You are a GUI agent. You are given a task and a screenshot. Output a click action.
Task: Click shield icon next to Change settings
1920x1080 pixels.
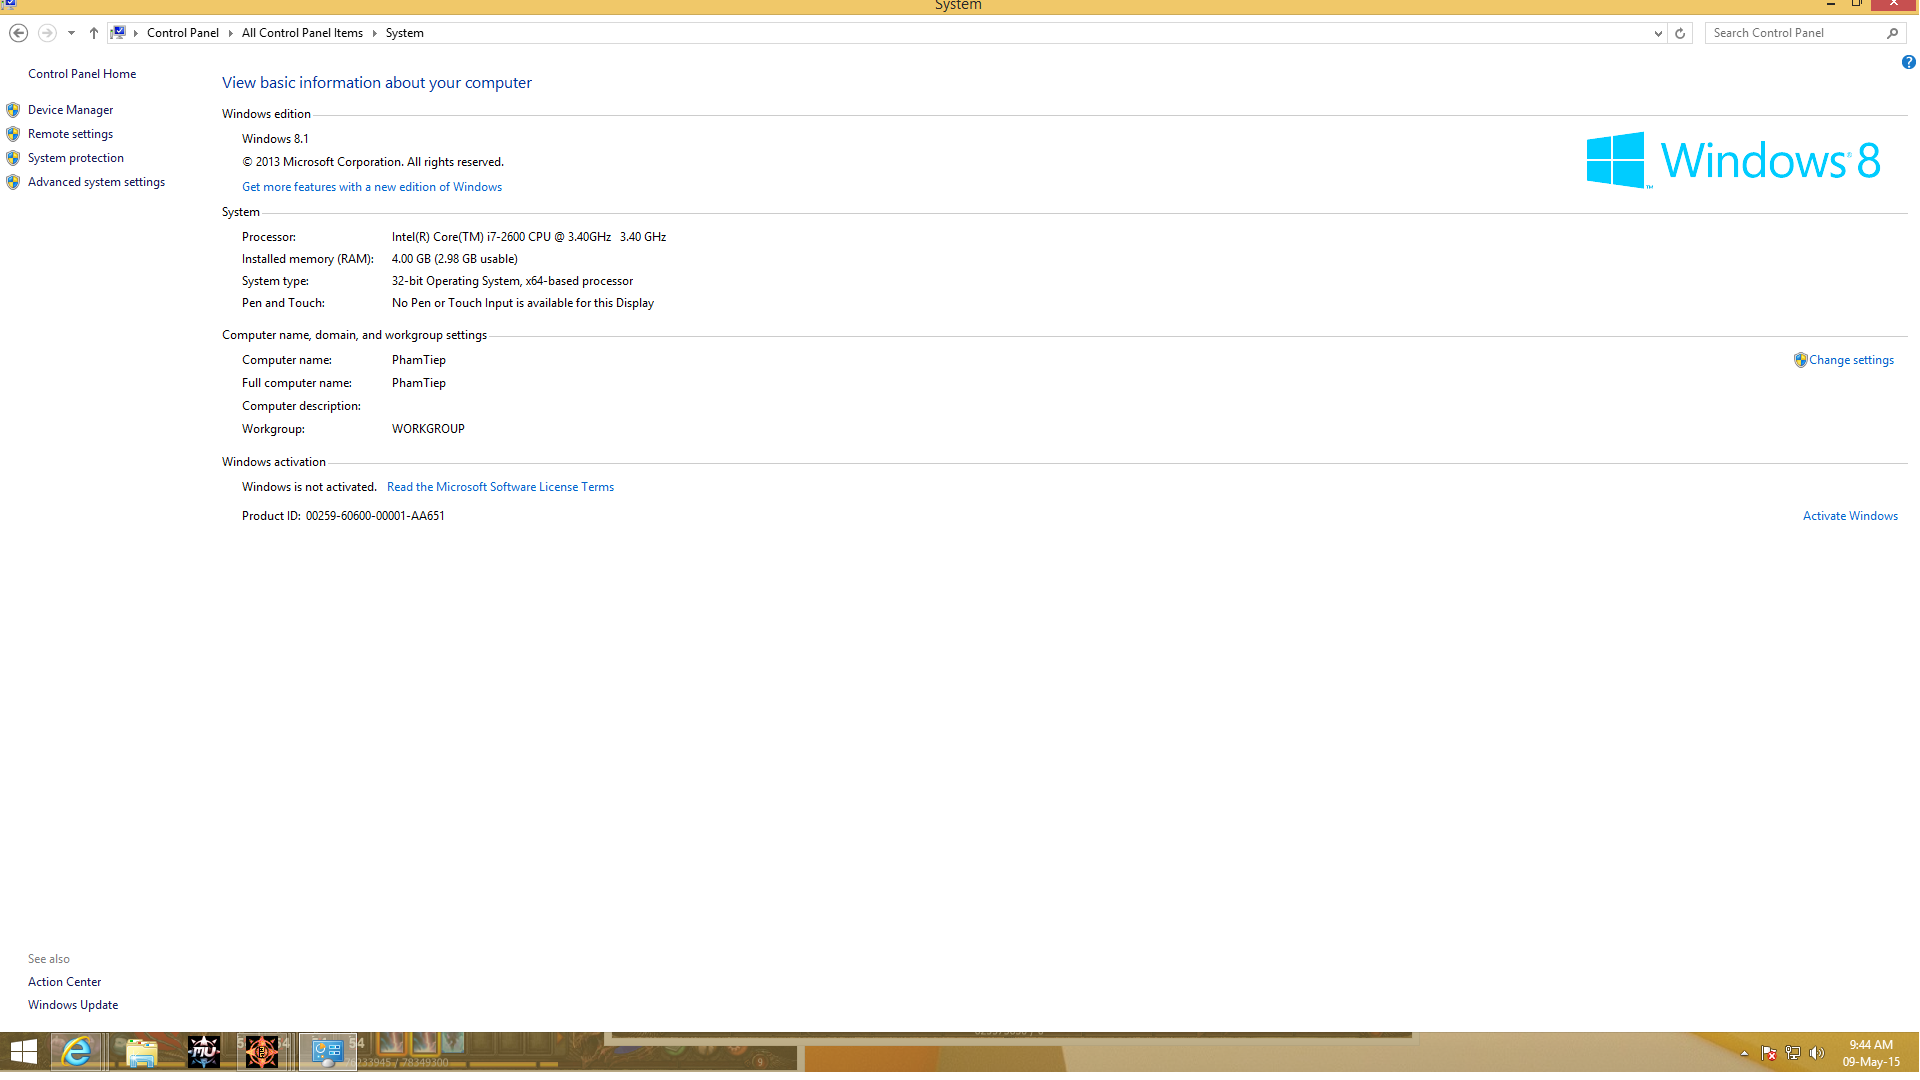pyautogui.click(x=1800, y=360)
